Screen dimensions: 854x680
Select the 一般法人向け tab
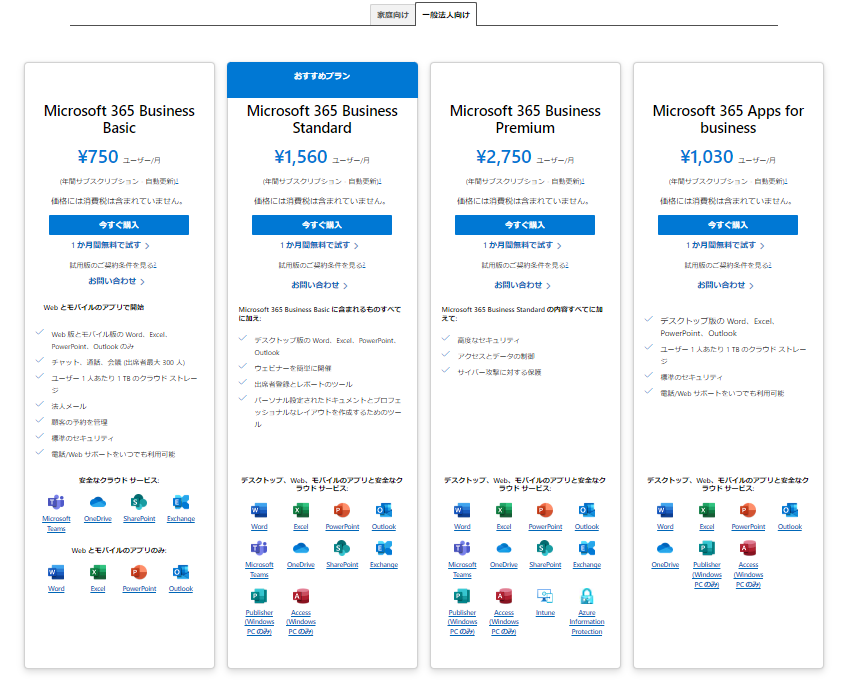point(446,15)
